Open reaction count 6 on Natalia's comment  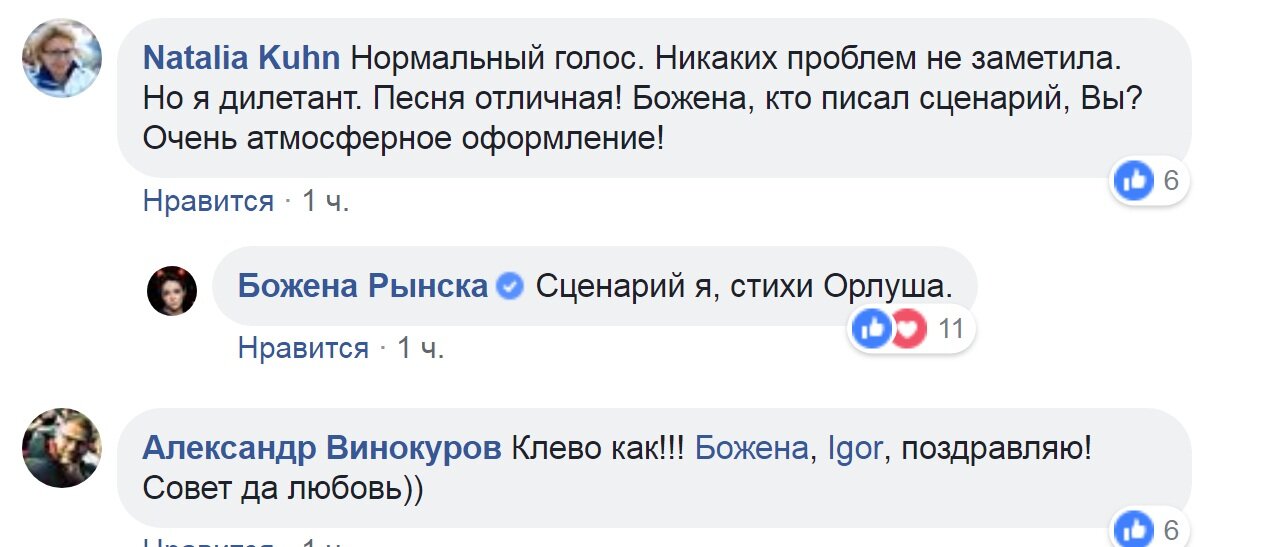click(1171, 182)
